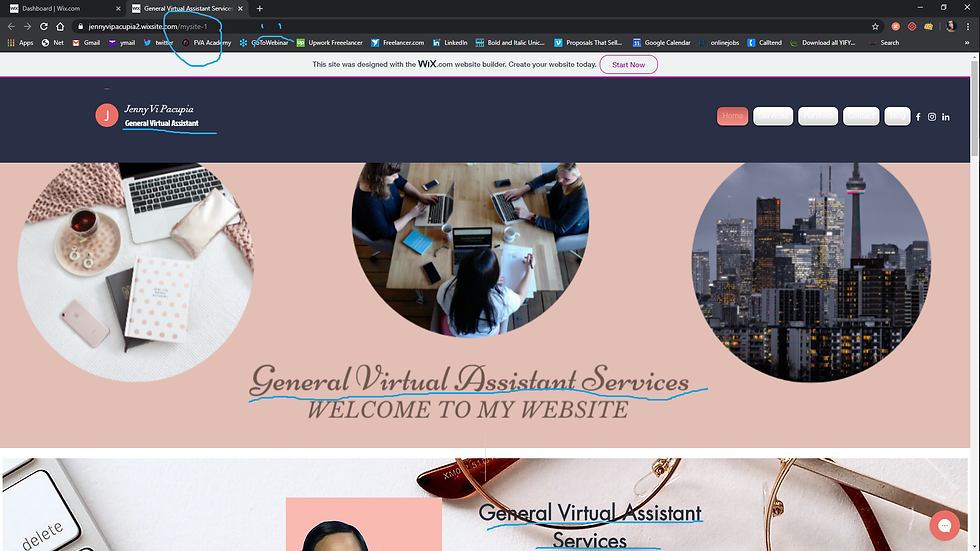Open the Gmail bookmark
The width and height of the screenshot is (980, 551).
(86, 42)
